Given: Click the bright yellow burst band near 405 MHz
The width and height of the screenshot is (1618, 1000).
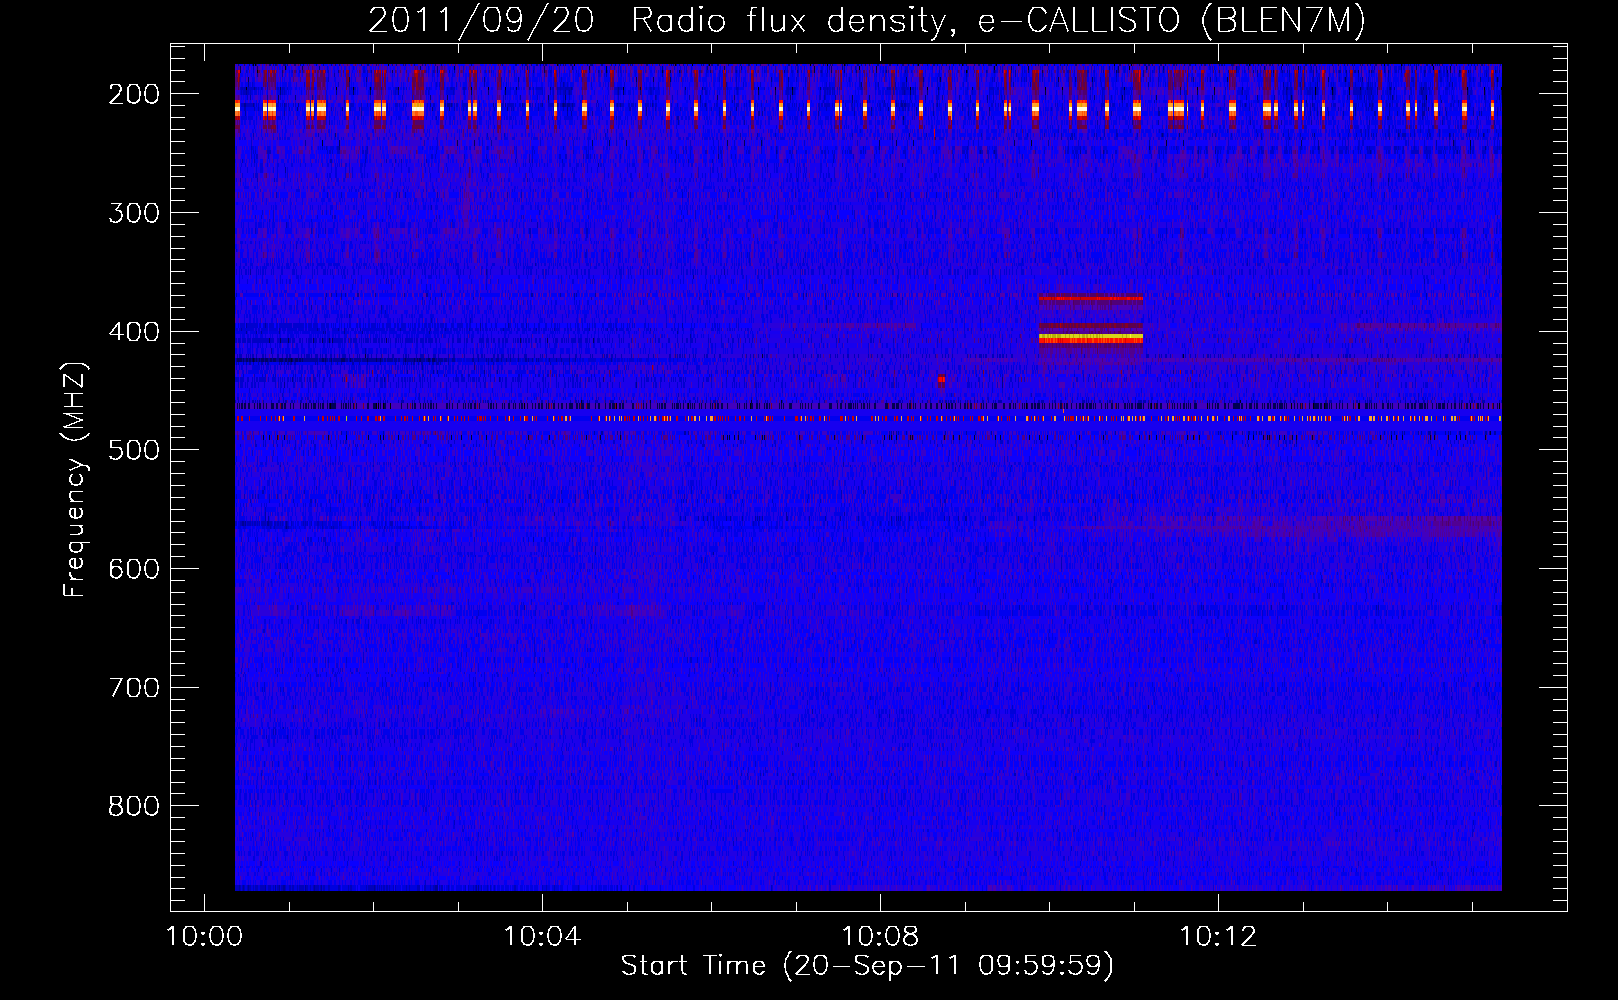Looking at the screenshot, I should pyautogui.click(x=1090, y=339).
